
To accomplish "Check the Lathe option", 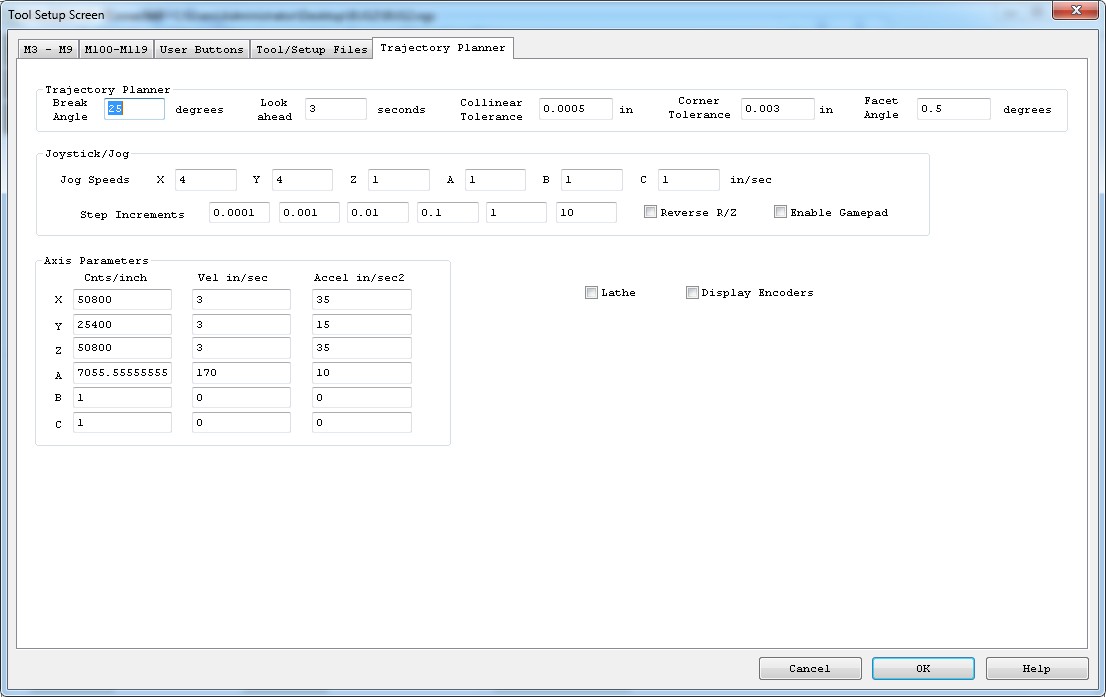I will coord(592,293).
